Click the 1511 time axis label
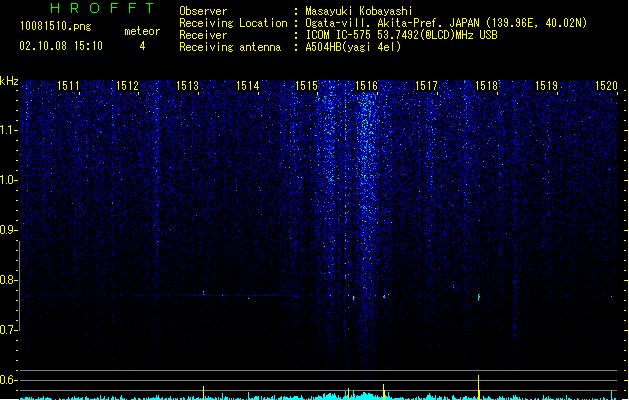629x400 pixels. pos(68,86)
